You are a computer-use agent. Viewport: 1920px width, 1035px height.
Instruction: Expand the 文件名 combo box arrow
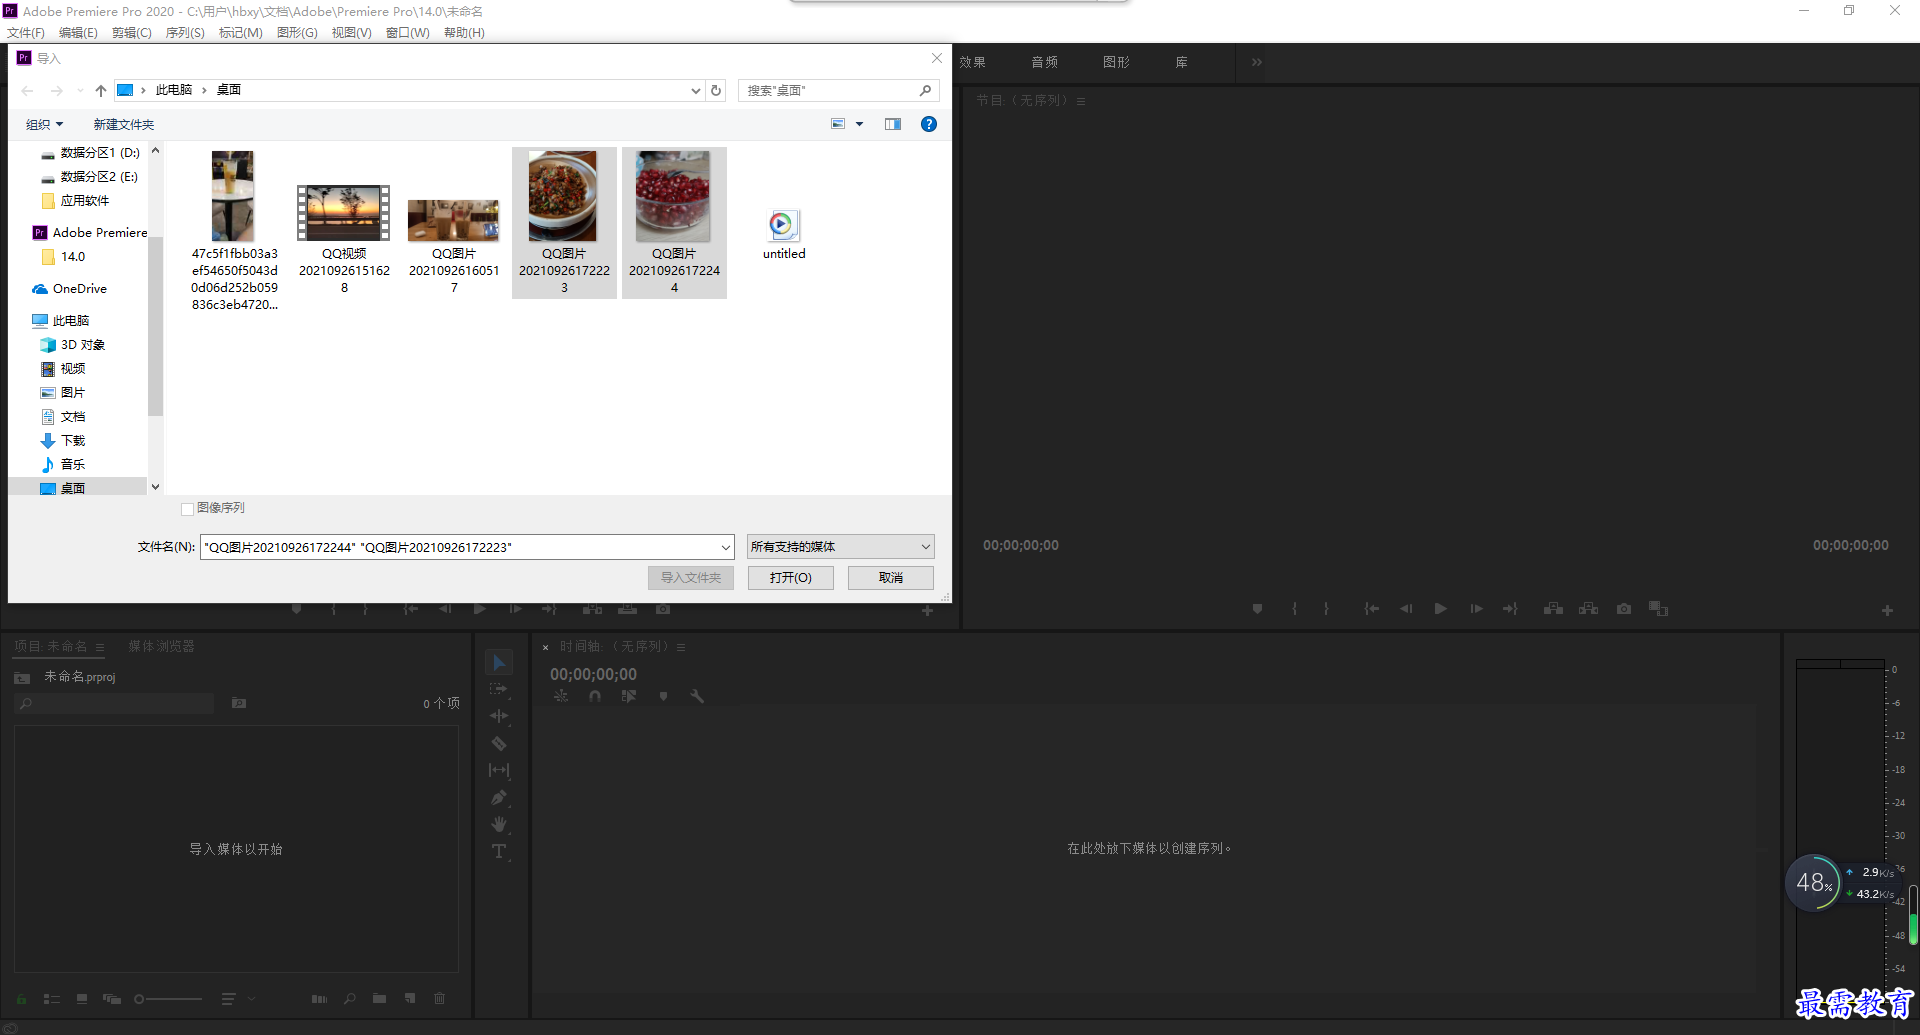pos(726,547)
